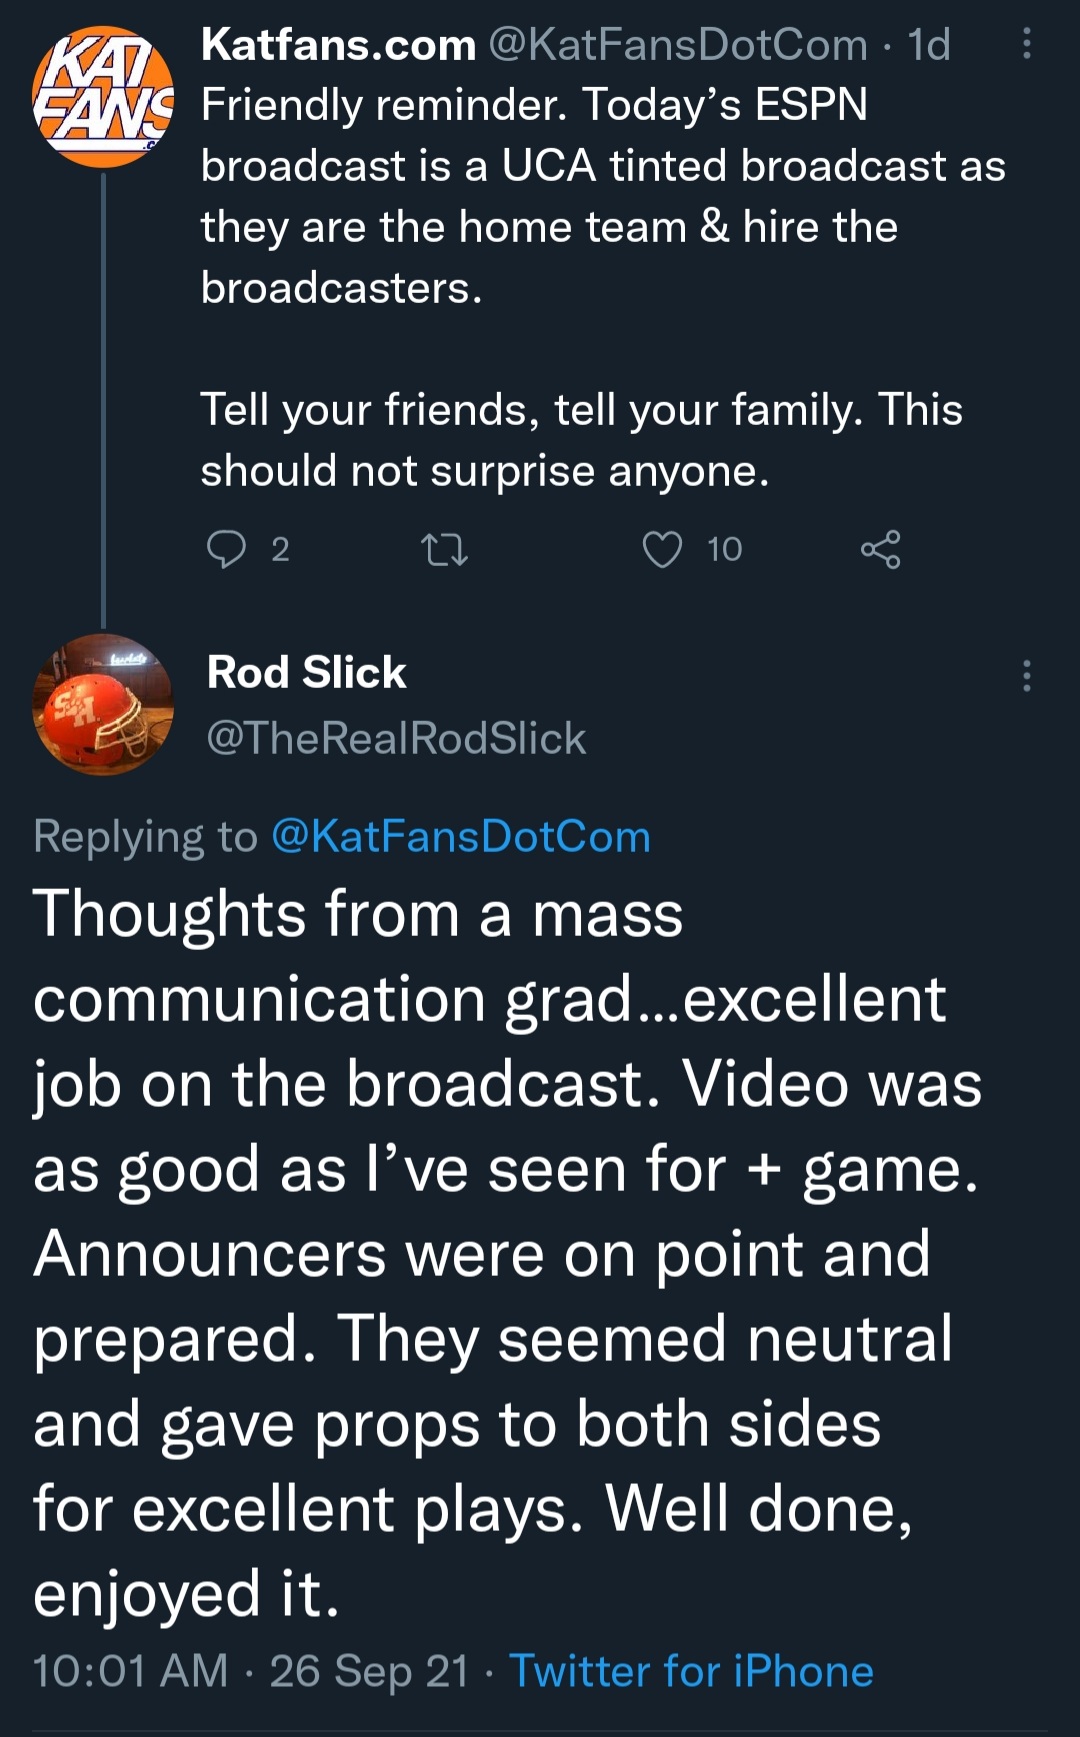Tap the Twitter for iPhone link

point(691,1671)
